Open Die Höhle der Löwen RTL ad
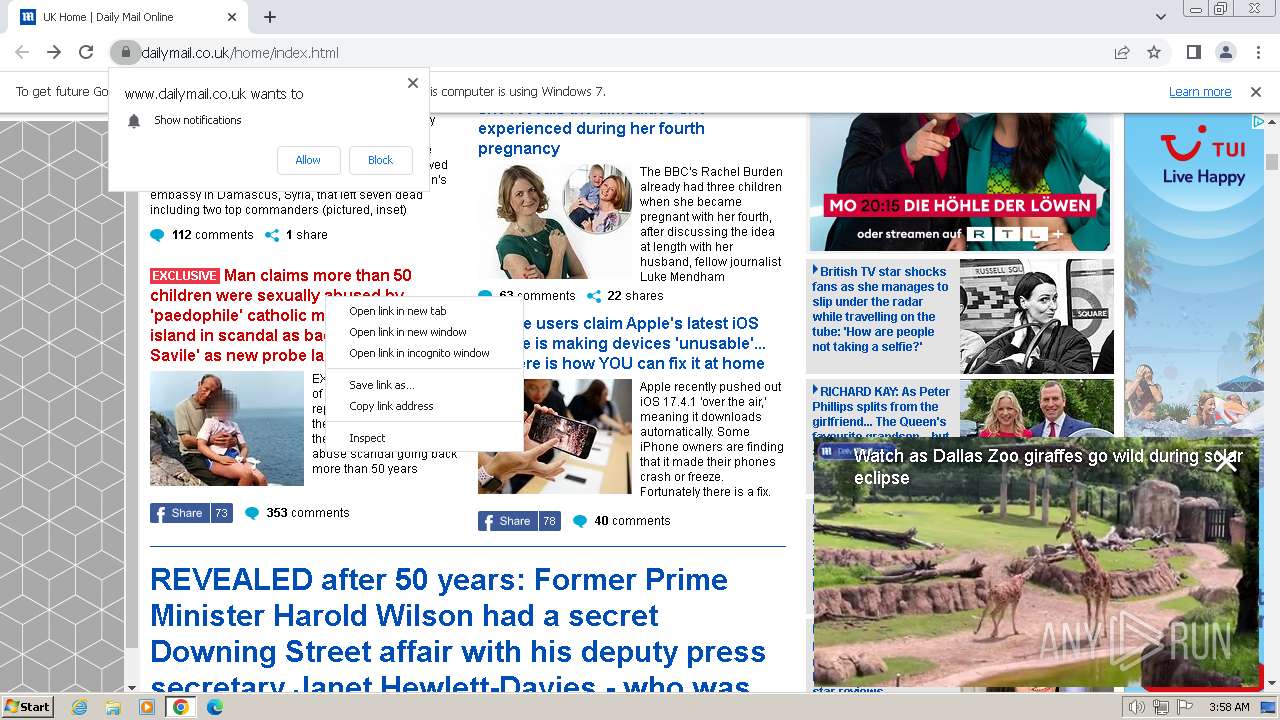Viewport: 1280px width, 720px height. 960,182
